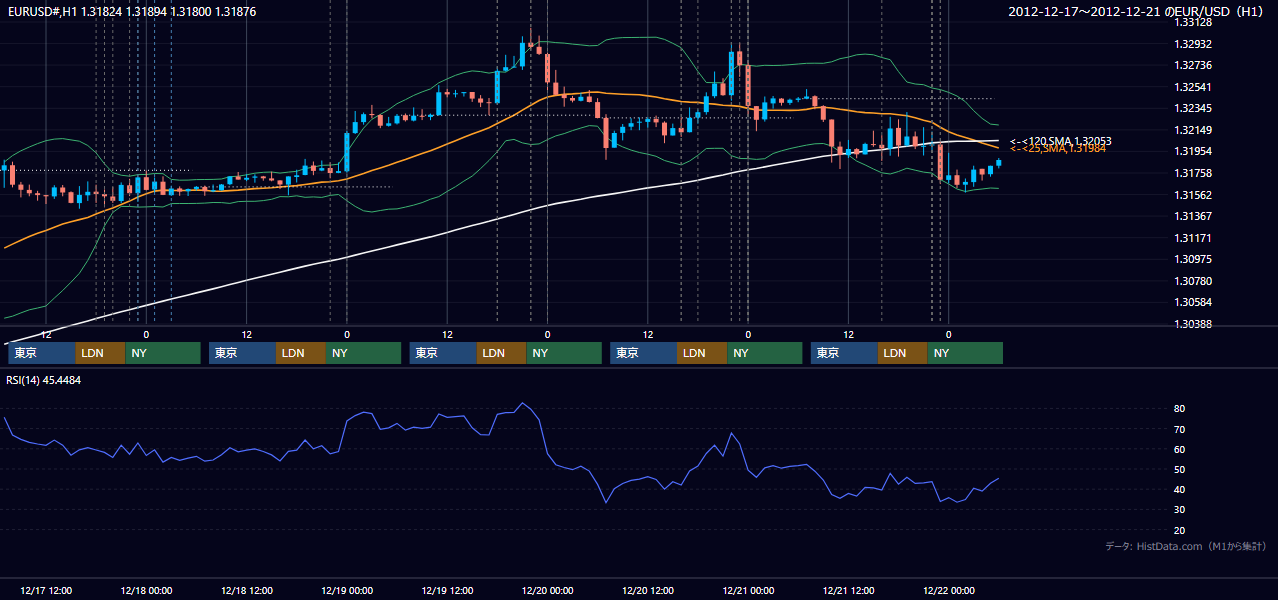The width and height of the screenshot is (1278, 600).
Task: Select the 12/20 00:00 time axis label
Action: point(547,590)
